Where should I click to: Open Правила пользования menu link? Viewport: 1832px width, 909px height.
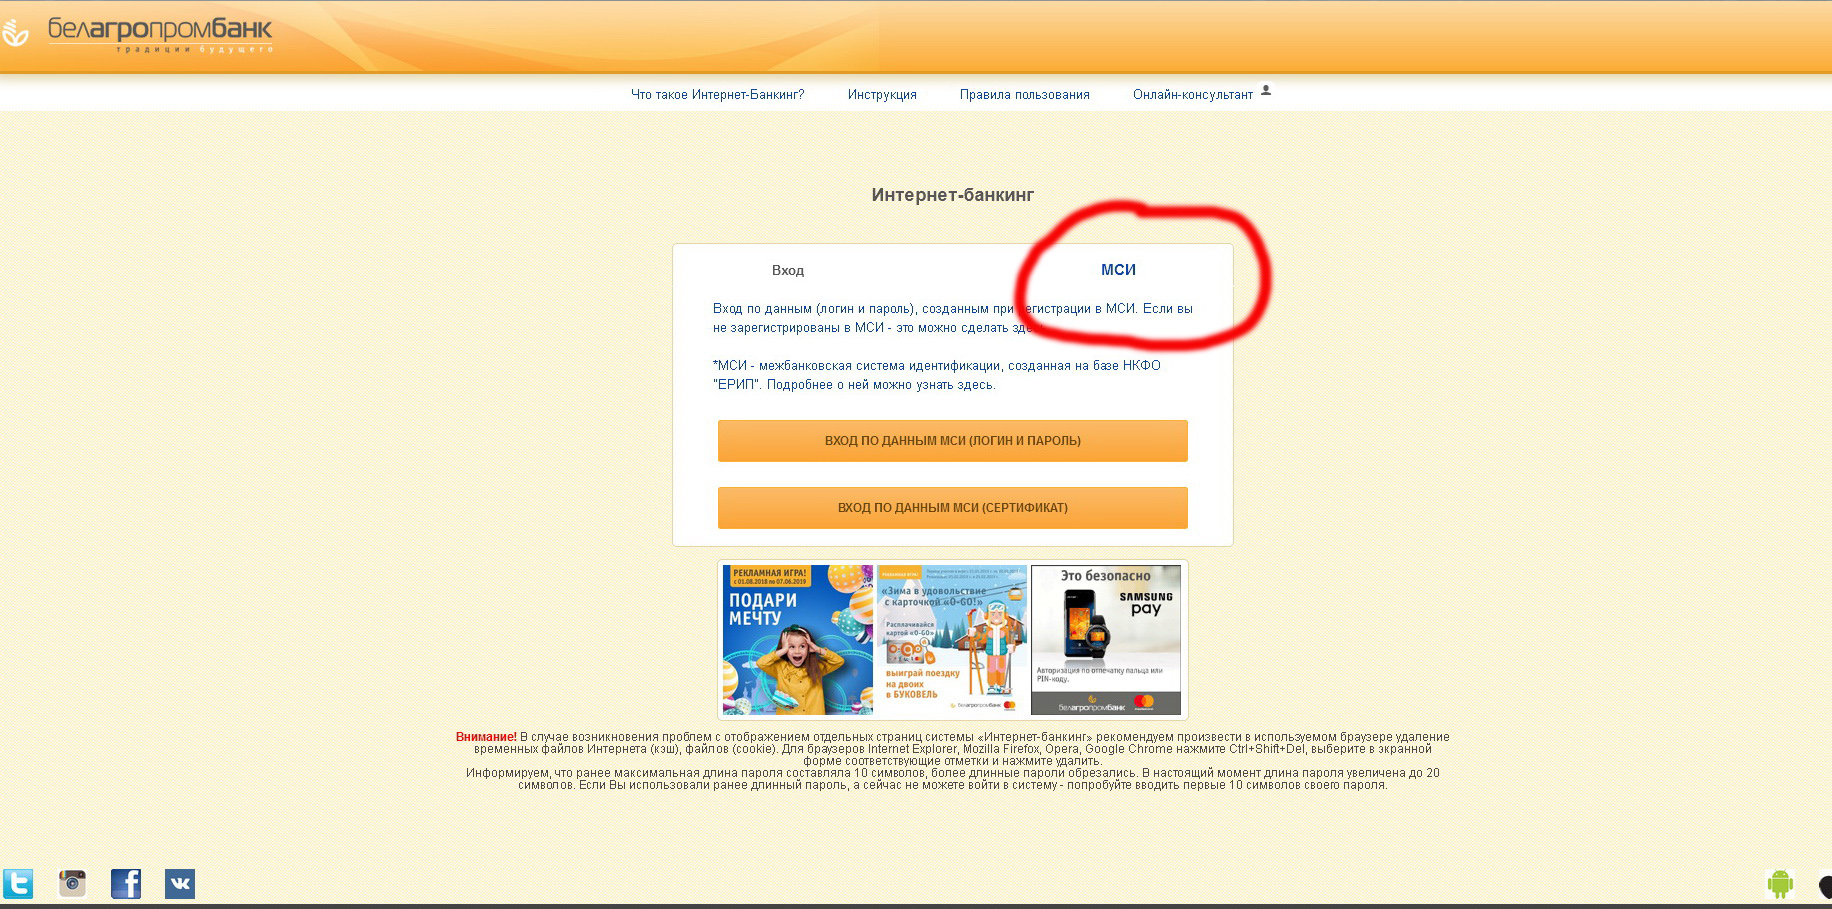click(1024, 95)
